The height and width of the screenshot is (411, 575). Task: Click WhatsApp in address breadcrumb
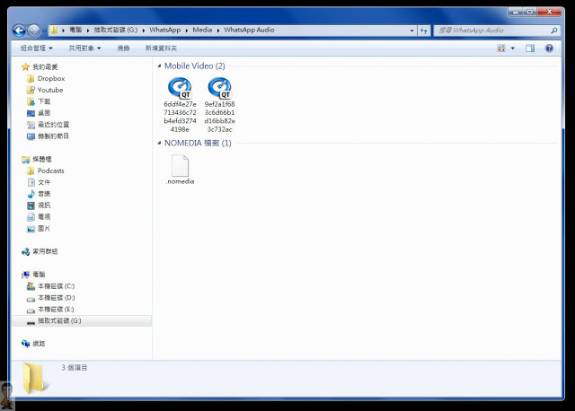[165, 30]
